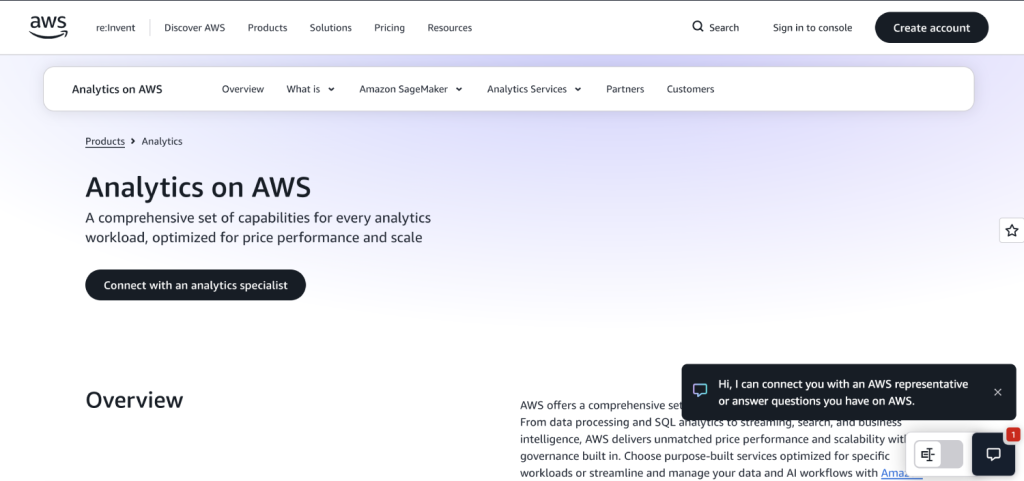
Task: Select the Overview tab in the Analytics nav
Action: (x=243, y=89)
